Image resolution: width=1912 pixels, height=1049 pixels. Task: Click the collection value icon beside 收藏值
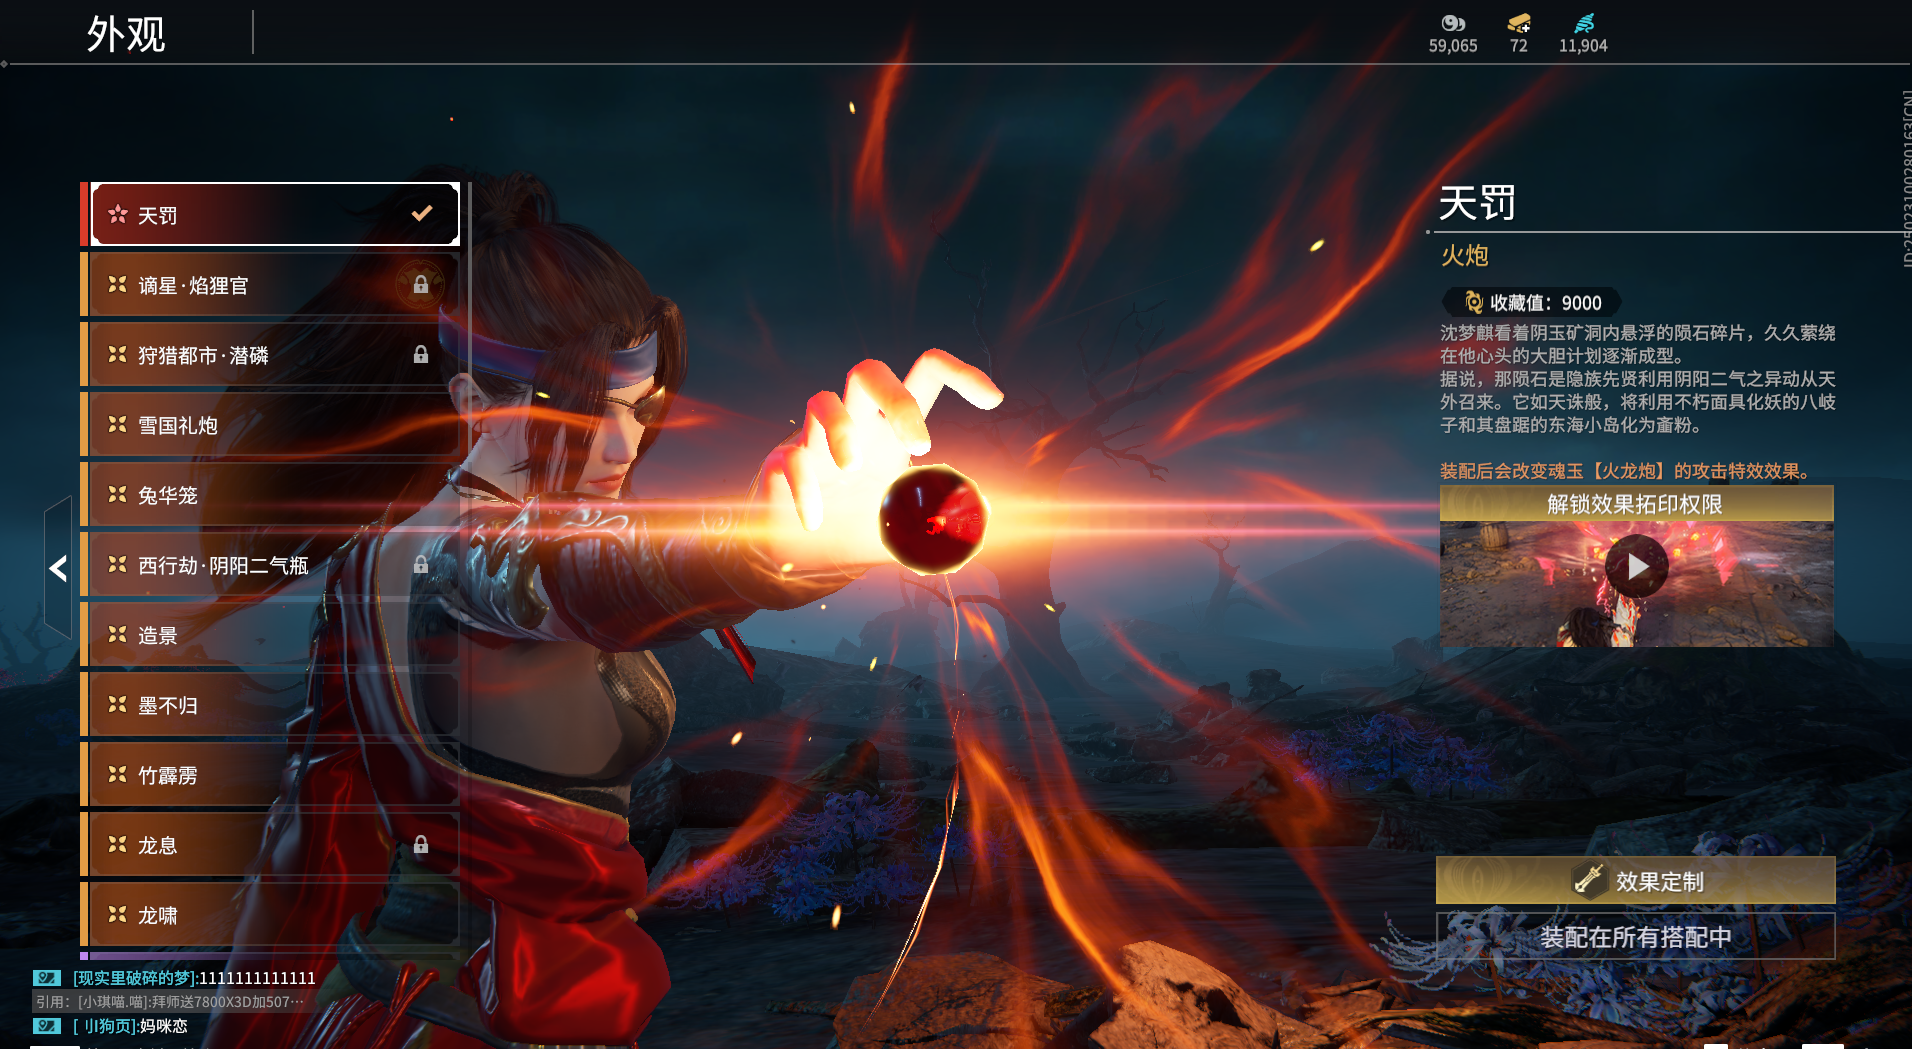click(x=1473, y=302)
